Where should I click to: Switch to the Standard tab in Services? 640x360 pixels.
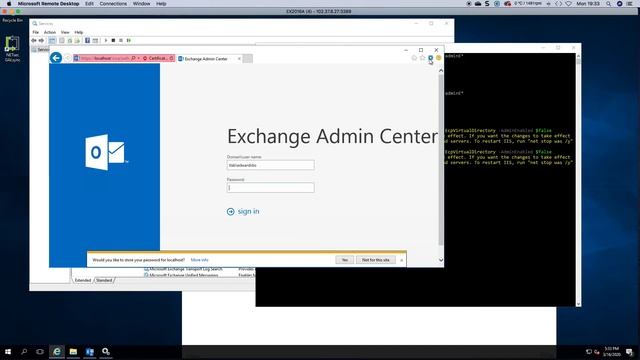pyautogui.click(x=104, y=280)
